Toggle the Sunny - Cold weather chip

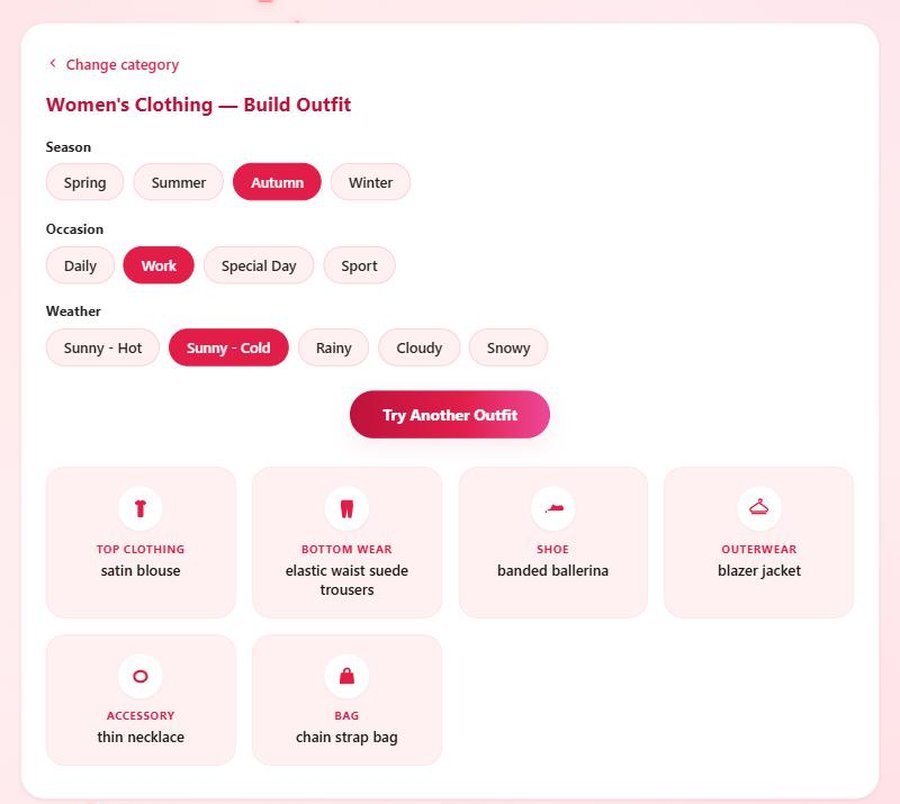tap(228, 348)
